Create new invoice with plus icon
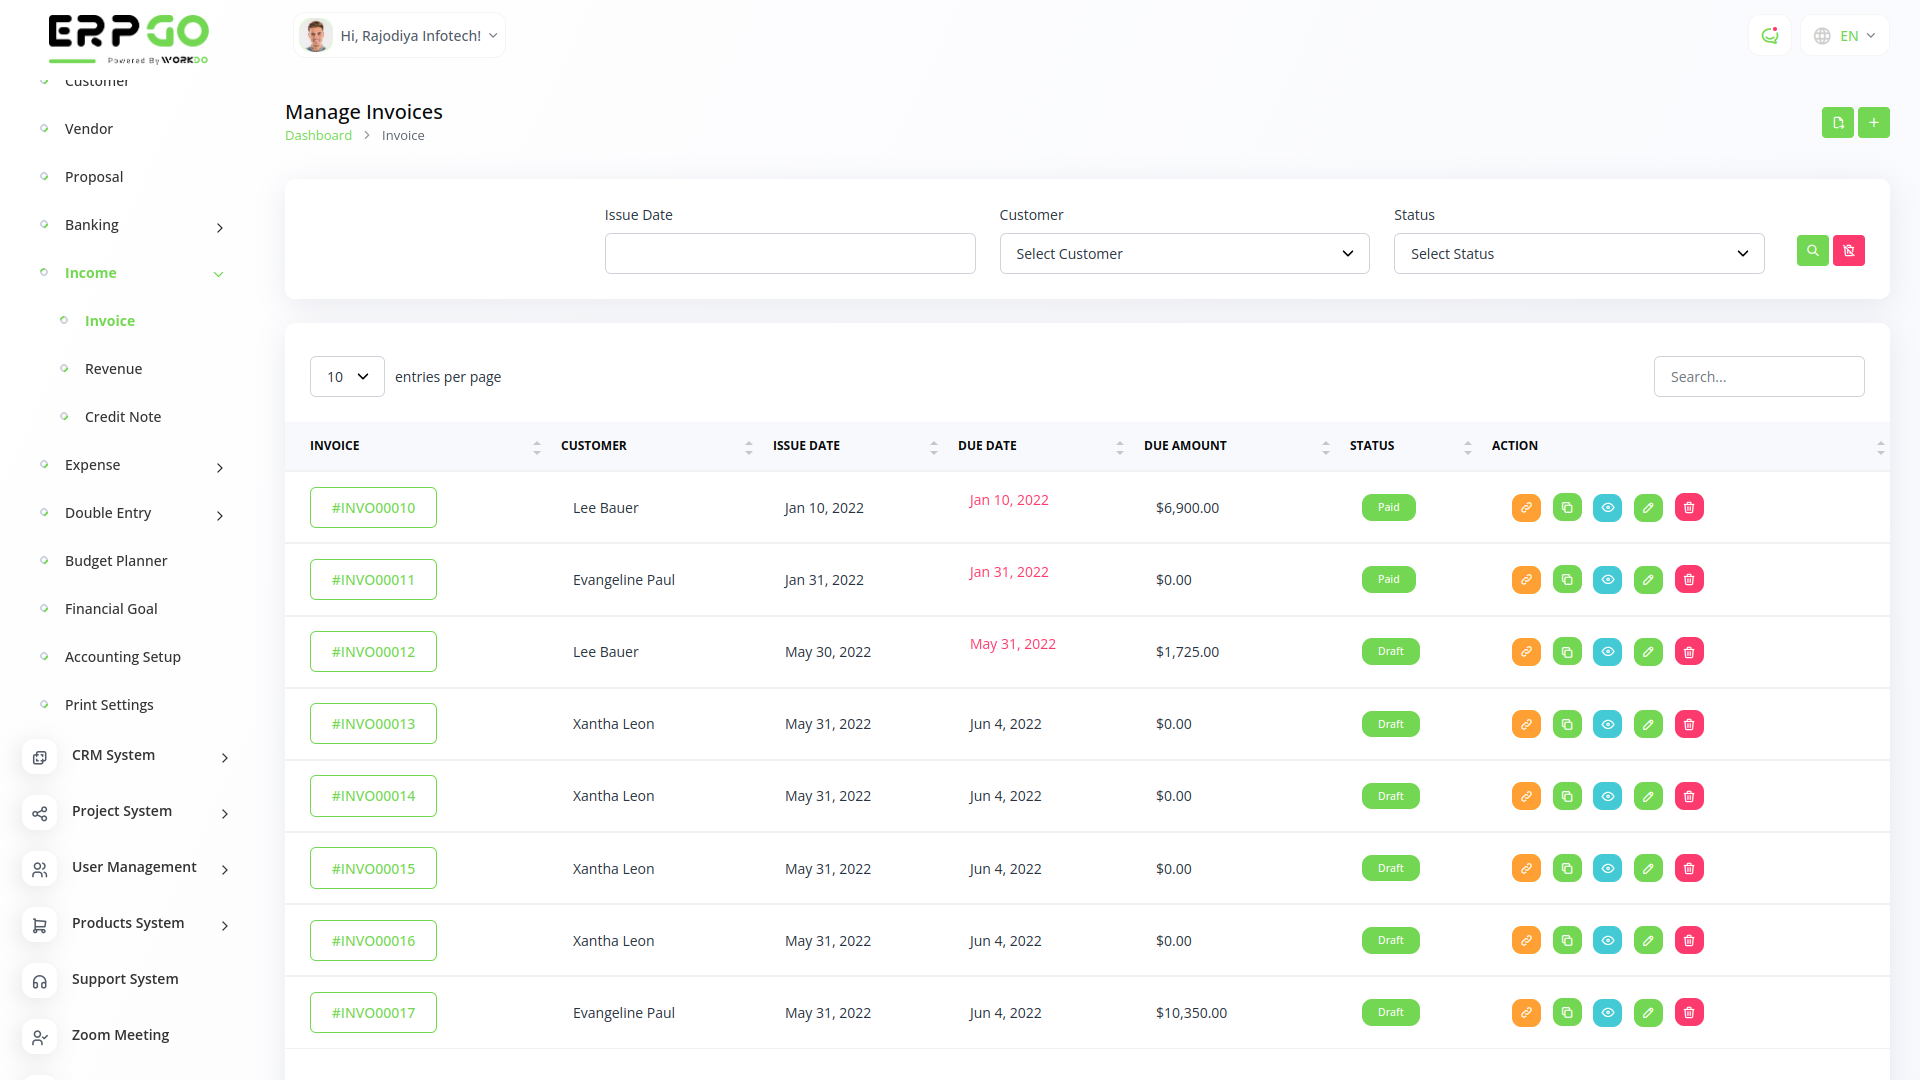The image size is (1920, 1080). click(x=1874, y=123)
